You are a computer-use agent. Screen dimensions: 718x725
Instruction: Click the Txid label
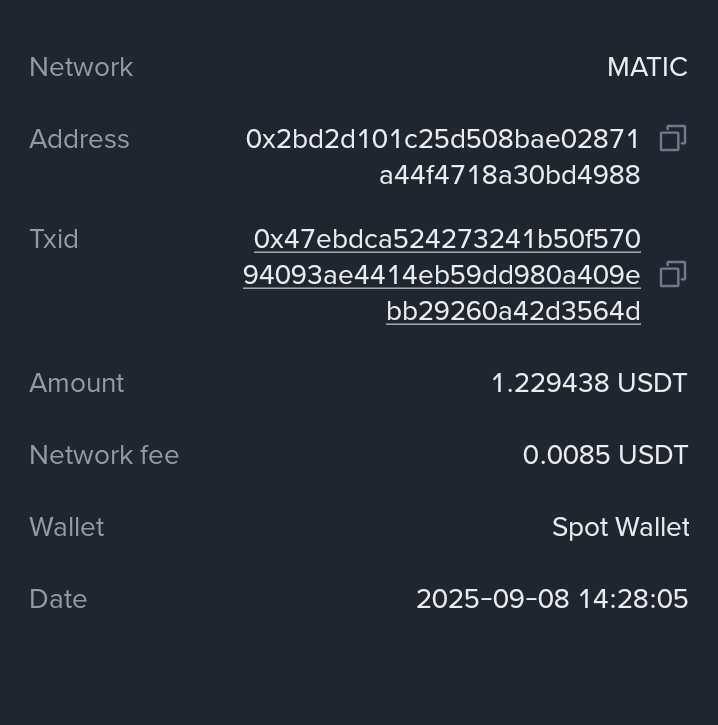point(54,239)
